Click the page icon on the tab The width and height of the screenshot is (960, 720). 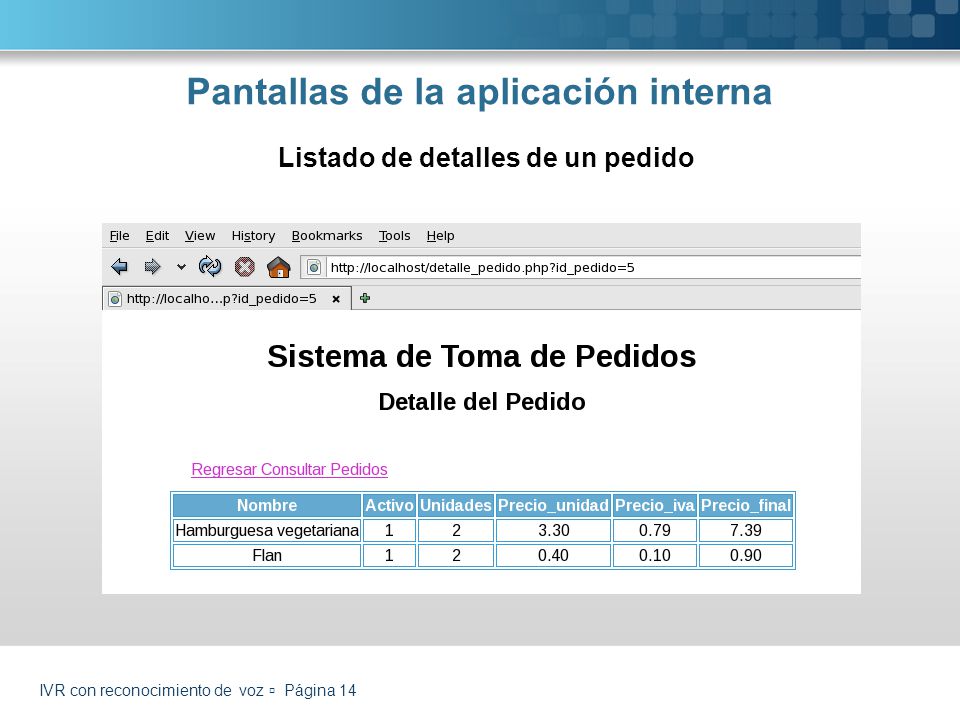(x=114, y=299)
